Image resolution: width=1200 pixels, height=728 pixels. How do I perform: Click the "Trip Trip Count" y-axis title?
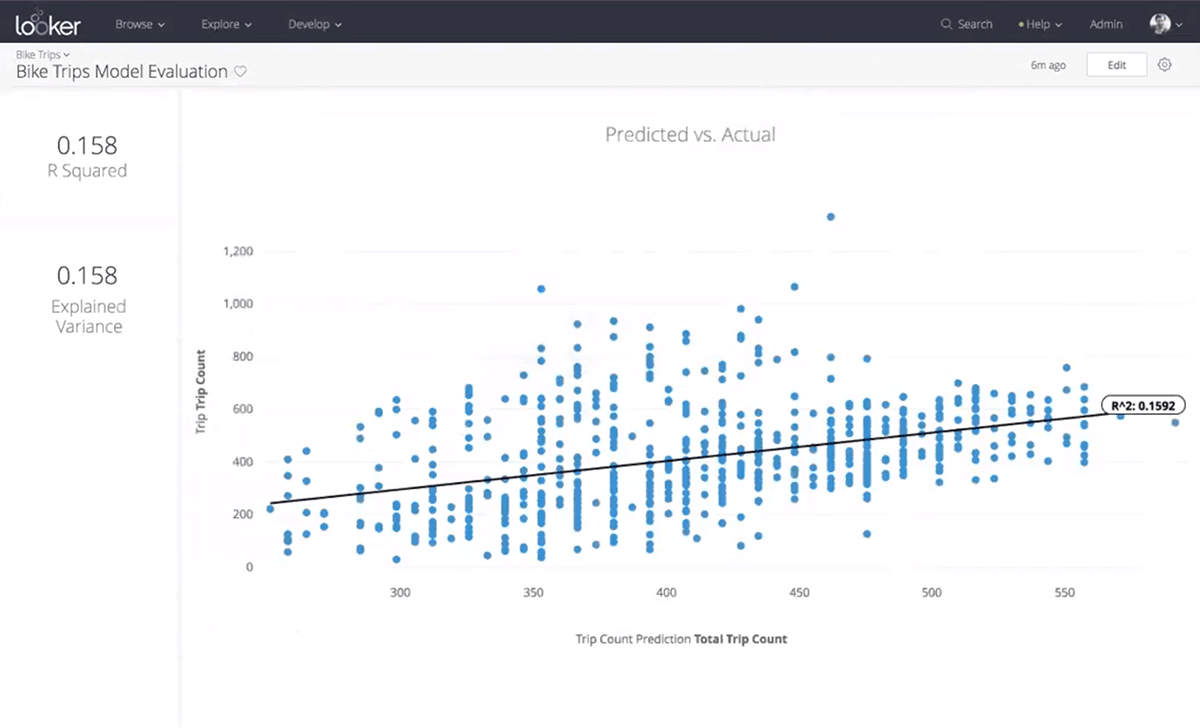(201, 392)
